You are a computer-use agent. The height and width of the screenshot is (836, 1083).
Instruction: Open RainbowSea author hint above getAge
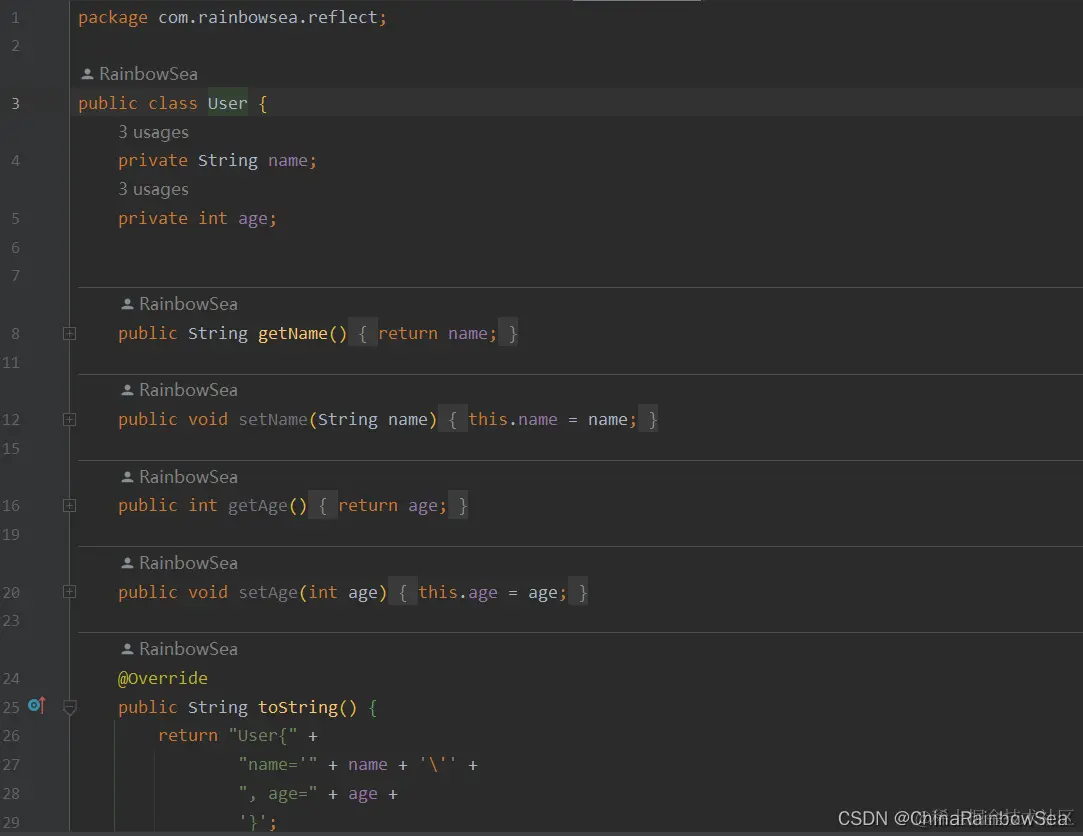coord(180,477)
